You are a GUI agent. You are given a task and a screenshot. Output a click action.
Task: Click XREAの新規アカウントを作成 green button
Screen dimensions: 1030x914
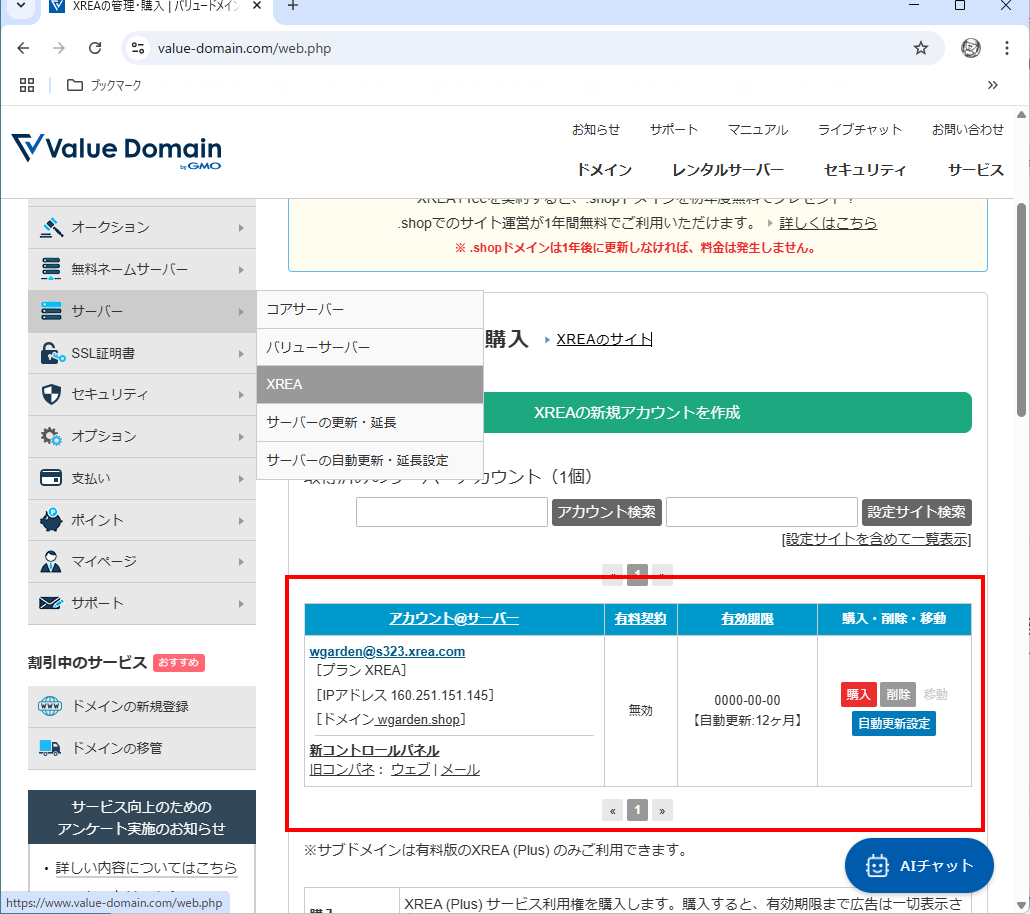[637, 412]
